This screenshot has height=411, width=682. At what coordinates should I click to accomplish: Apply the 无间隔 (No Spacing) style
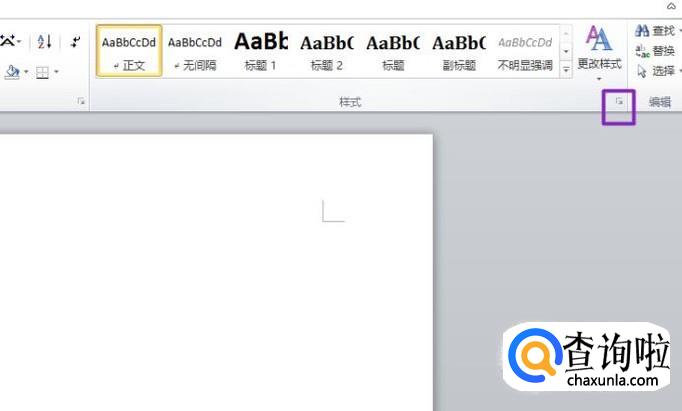pos(195,51)
